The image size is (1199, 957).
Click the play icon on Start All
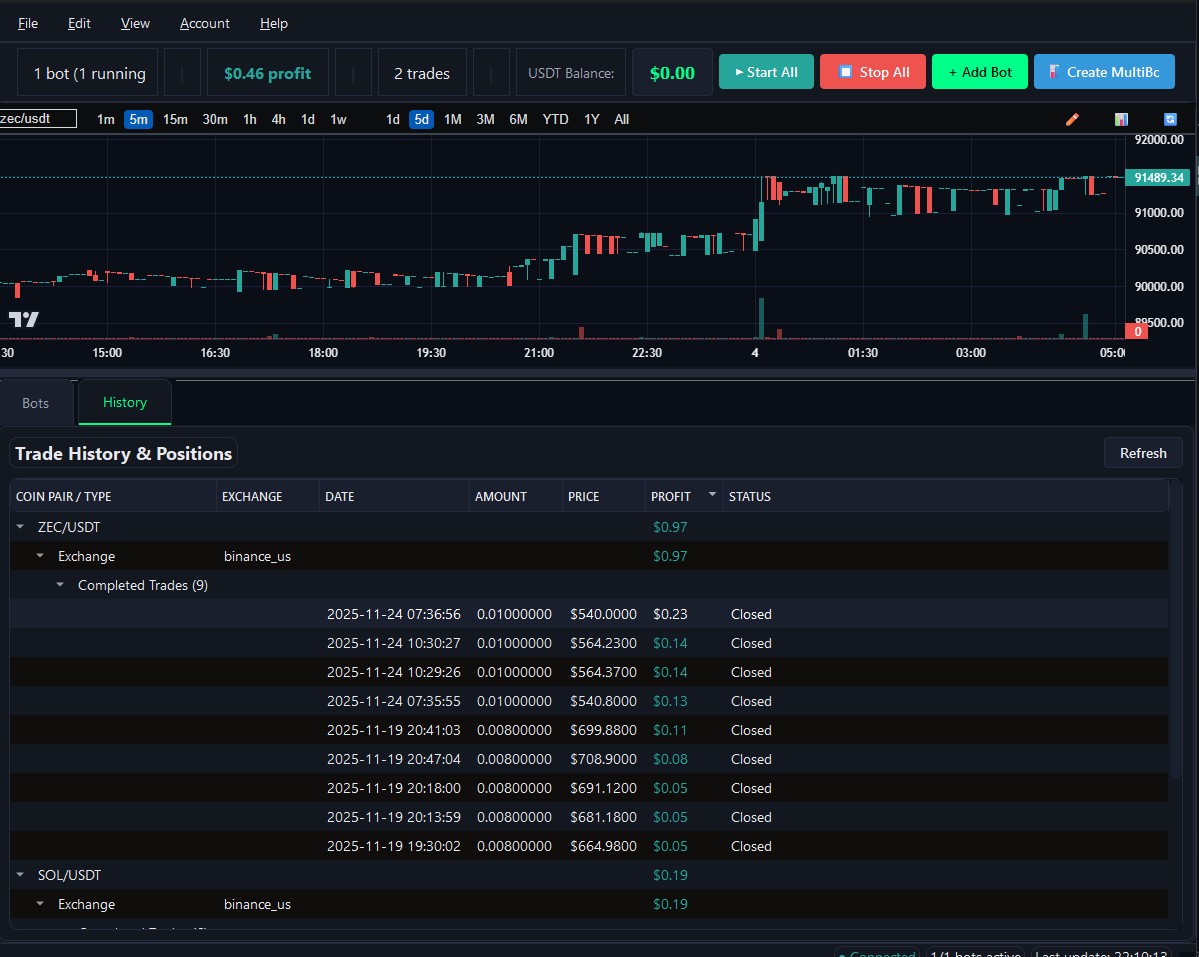739,72
